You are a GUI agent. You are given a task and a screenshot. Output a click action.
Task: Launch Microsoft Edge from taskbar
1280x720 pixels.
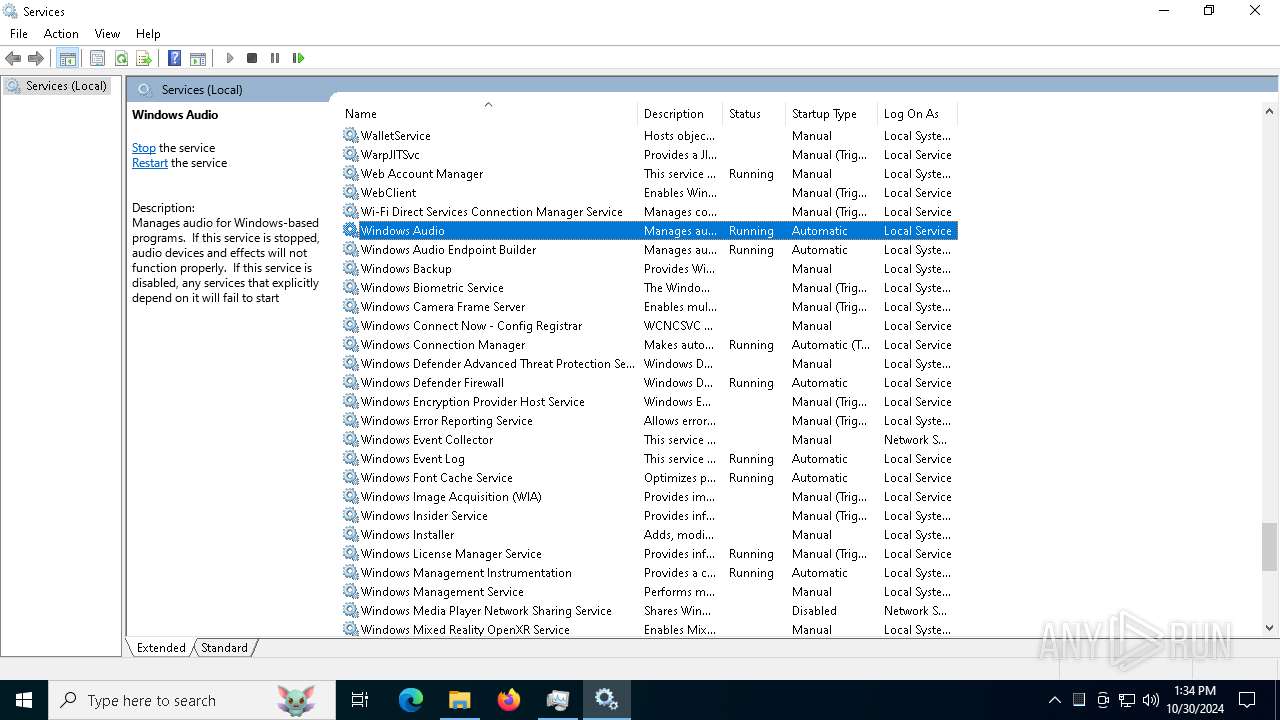[x=411, y=700]
